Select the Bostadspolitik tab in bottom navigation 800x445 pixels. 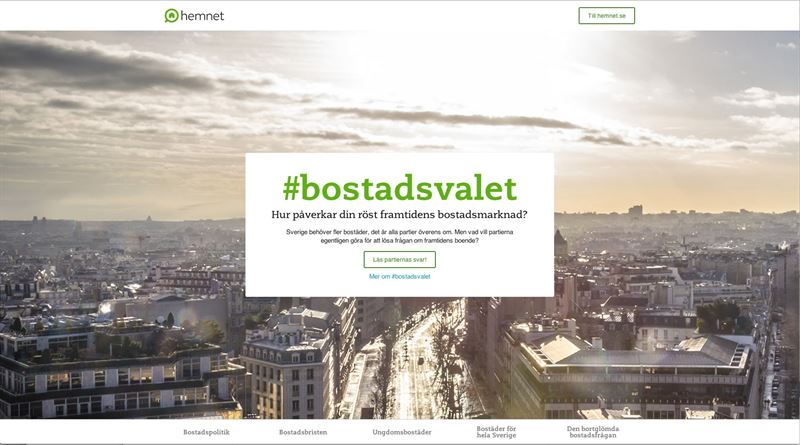207,432
